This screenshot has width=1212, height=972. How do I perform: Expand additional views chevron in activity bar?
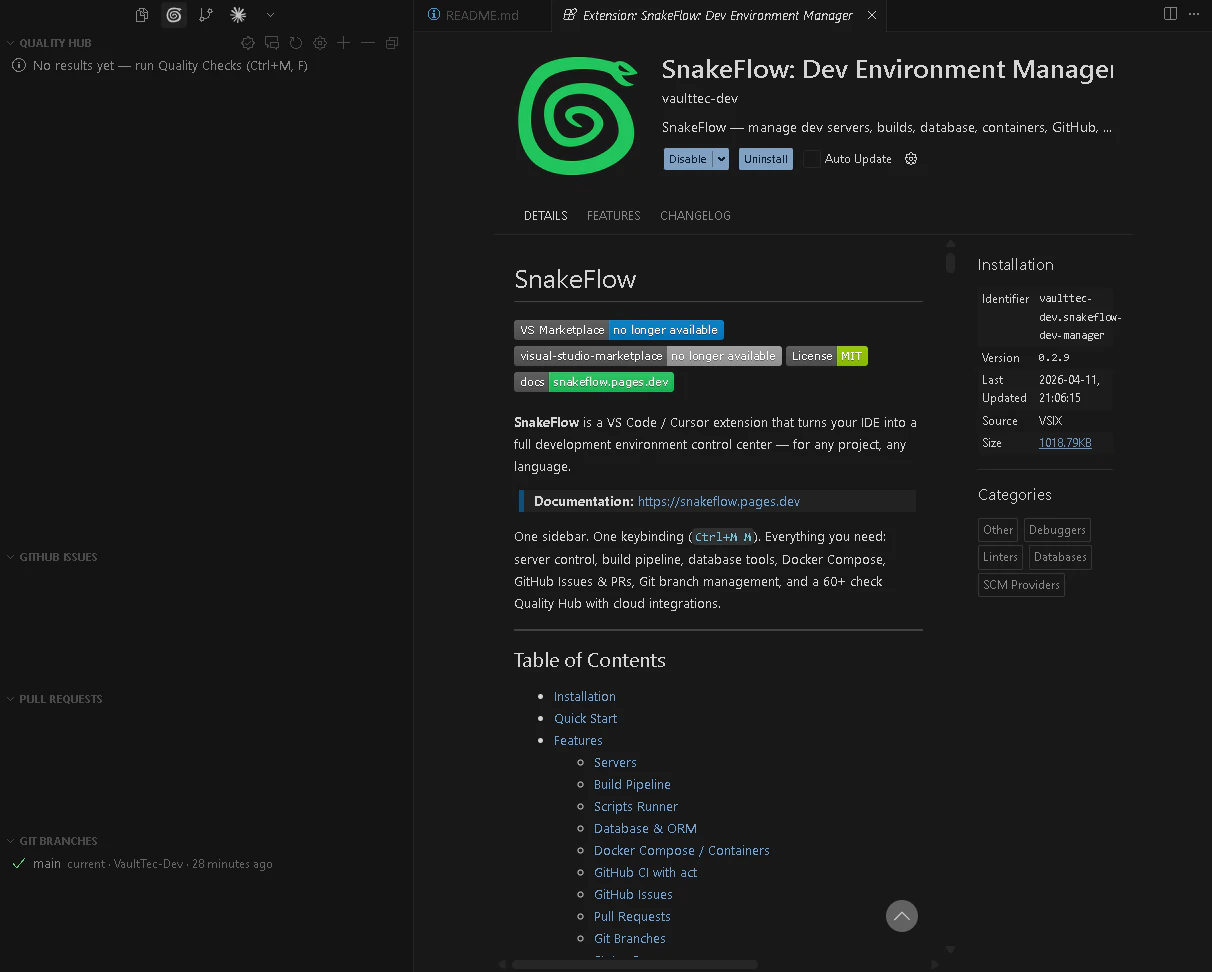pos(270,15)
